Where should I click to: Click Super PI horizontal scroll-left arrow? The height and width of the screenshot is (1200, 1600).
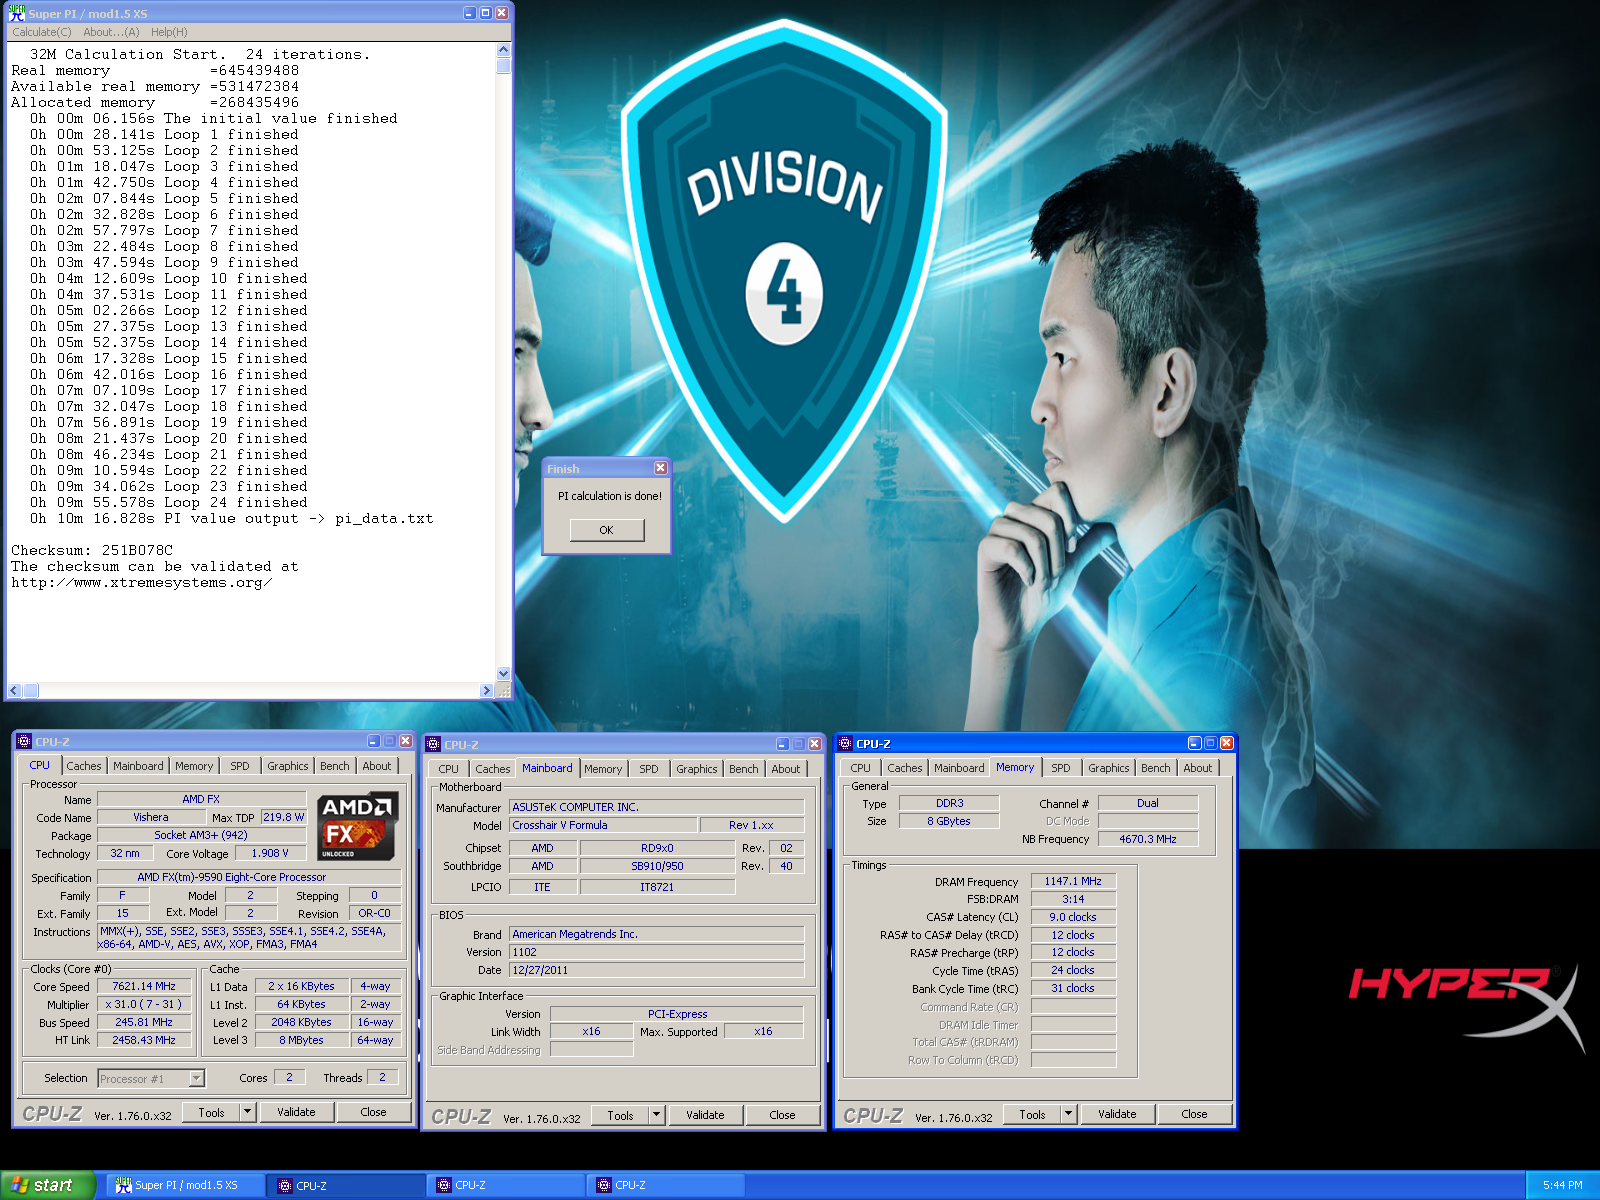tap(14, 690)
